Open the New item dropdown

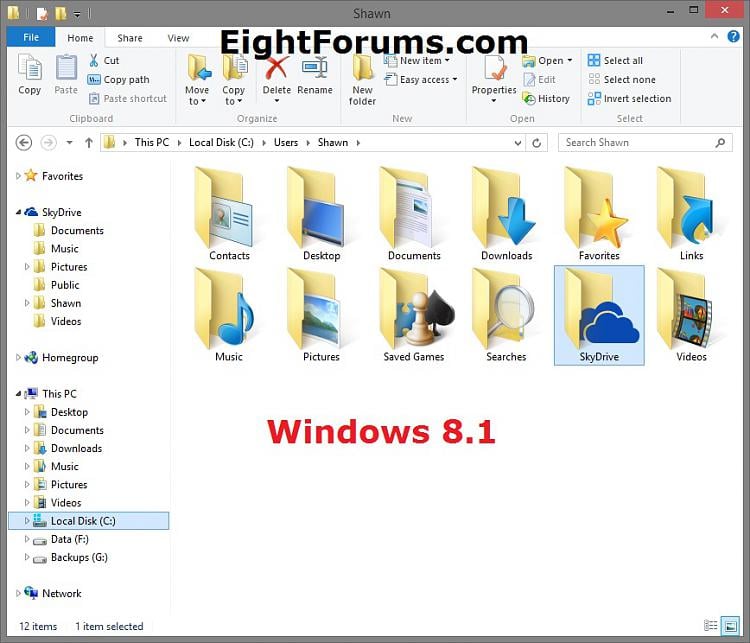417,60
